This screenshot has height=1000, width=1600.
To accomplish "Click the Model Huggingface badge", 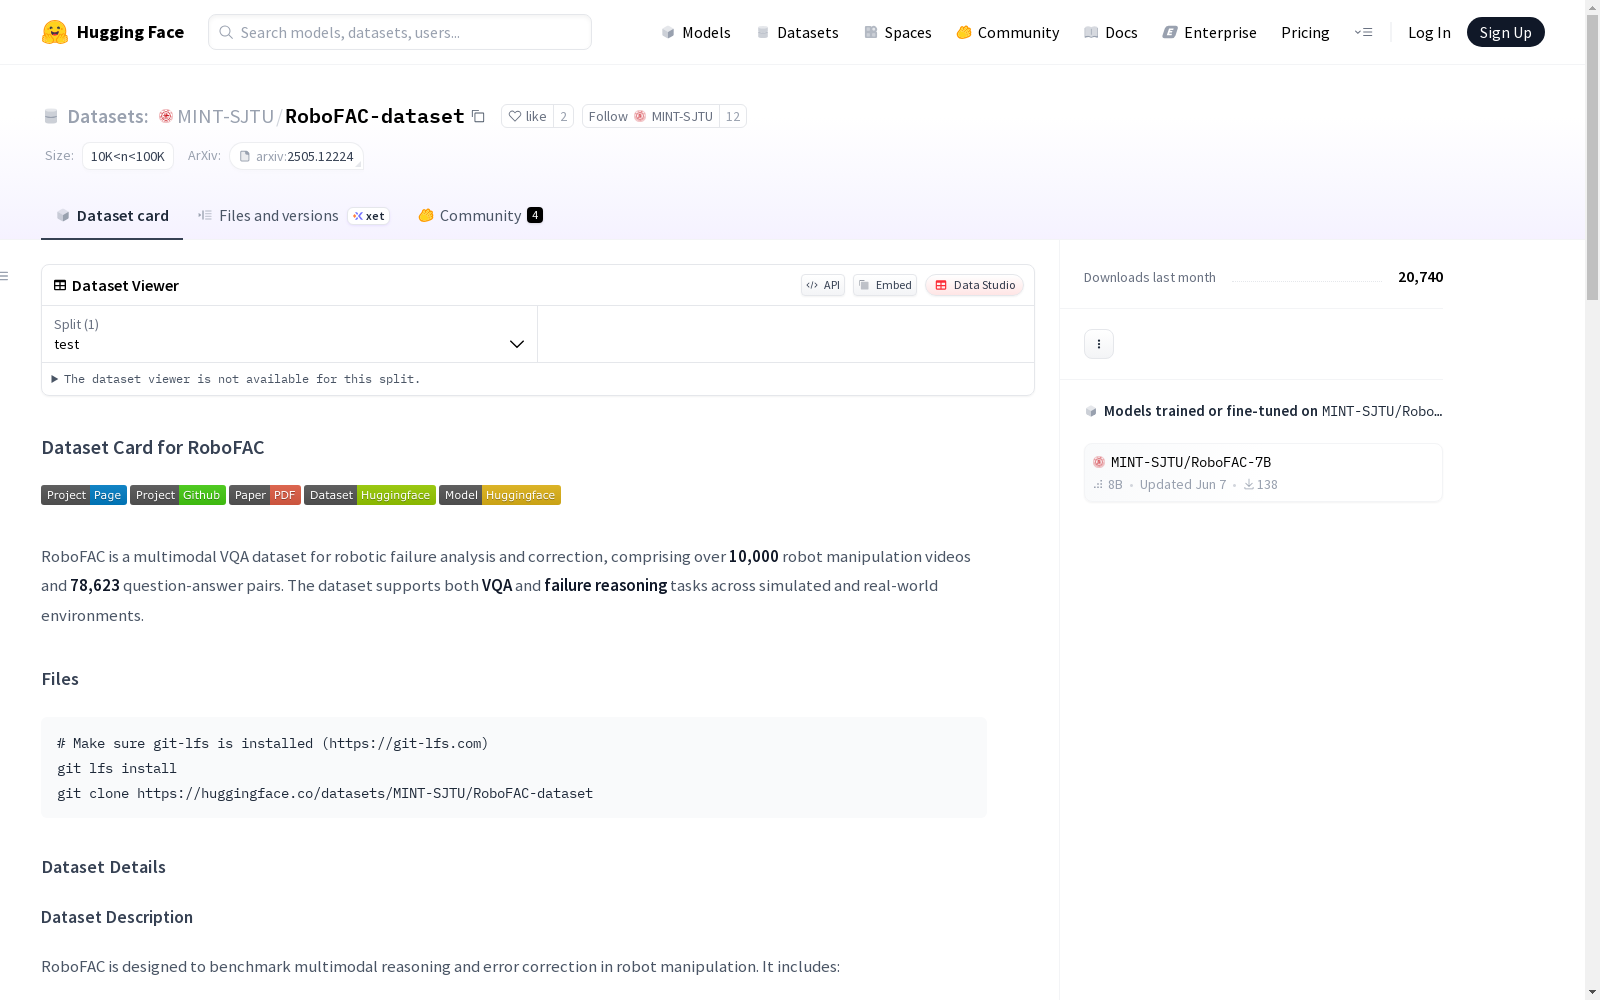I will point(500,495).
